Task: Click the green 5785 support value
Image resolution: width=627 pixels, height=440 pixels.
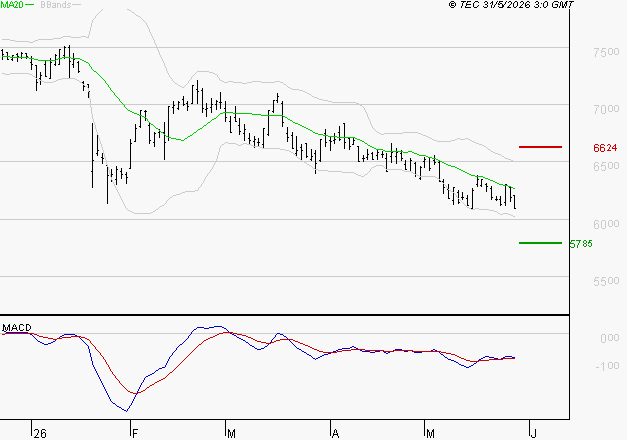Action: [x=581, y=244]
